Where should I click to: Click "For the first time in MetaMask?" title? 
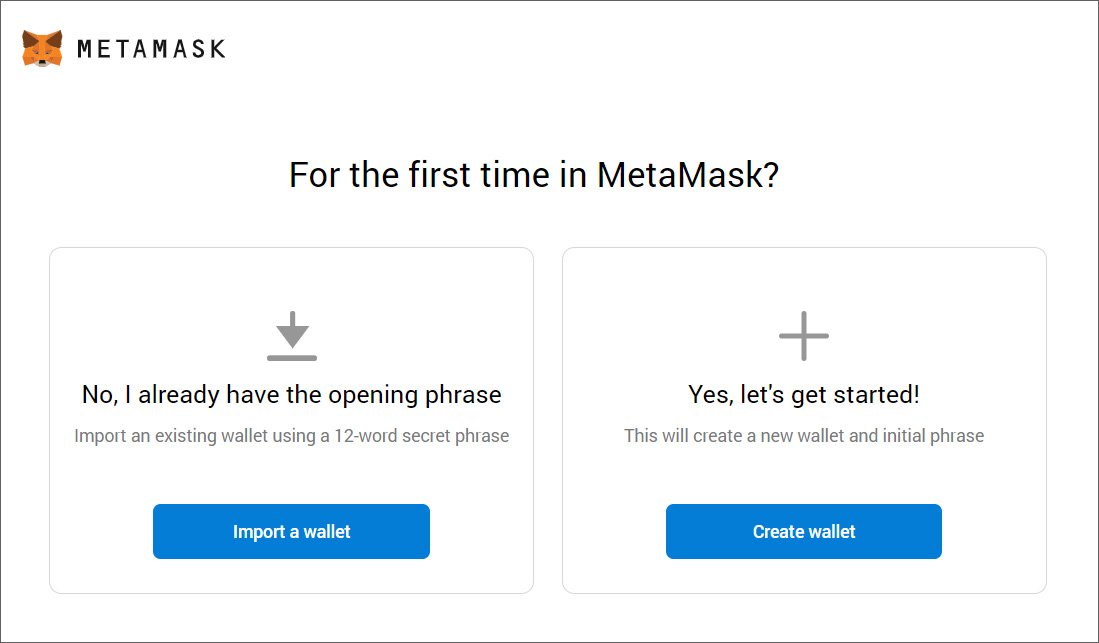(x=534, y=175)
